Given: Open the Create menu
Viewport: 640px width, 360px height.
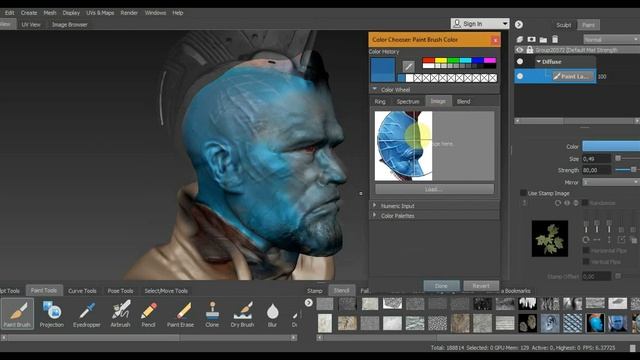Looking at the screenshot, I should 29,13.
